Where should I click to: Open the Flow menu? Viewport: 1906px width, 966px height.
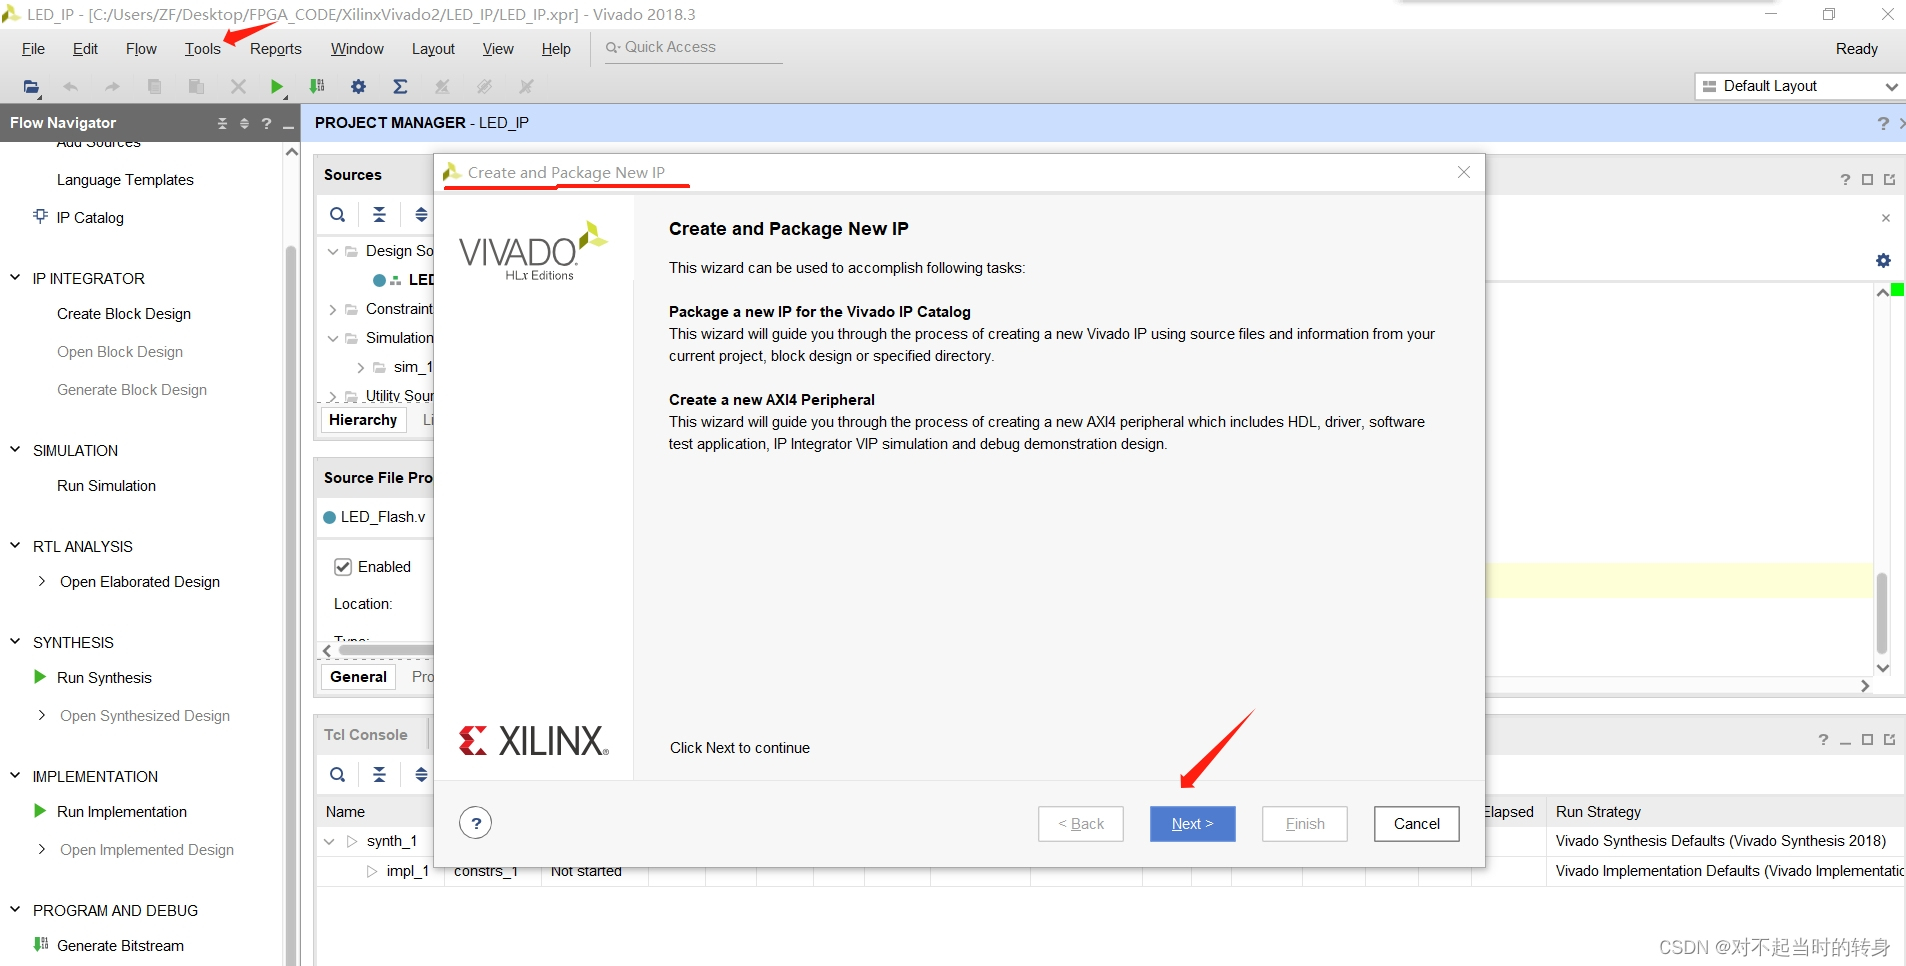(x=141, y=49)
